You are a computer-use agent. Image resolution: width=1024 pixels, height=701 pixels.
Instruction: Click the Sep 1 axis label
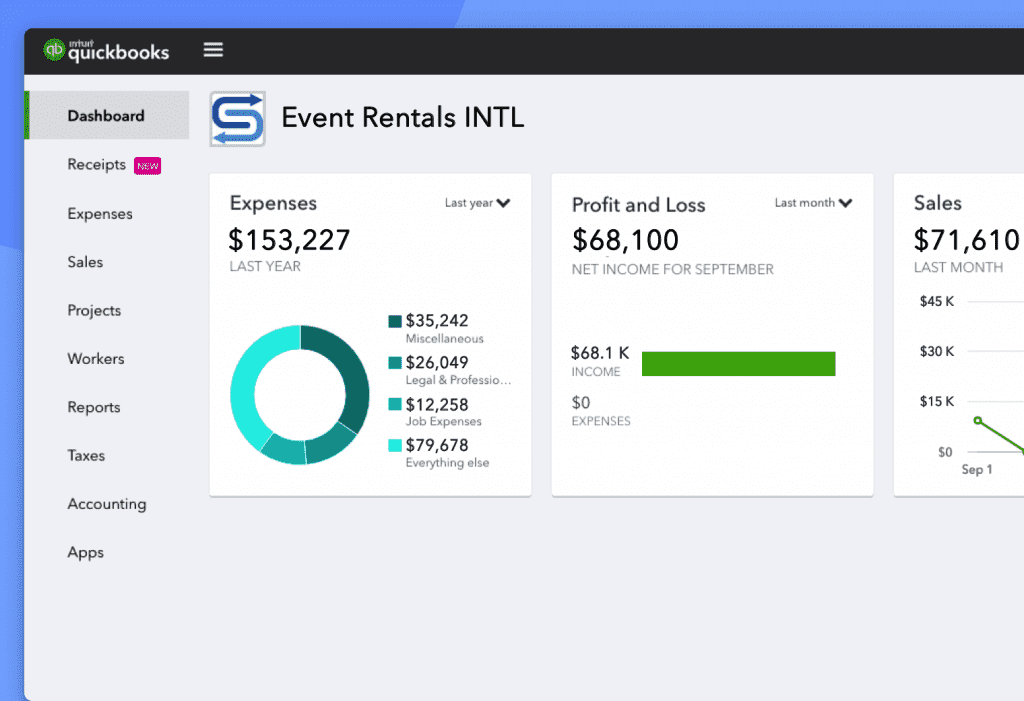(977, 469)
